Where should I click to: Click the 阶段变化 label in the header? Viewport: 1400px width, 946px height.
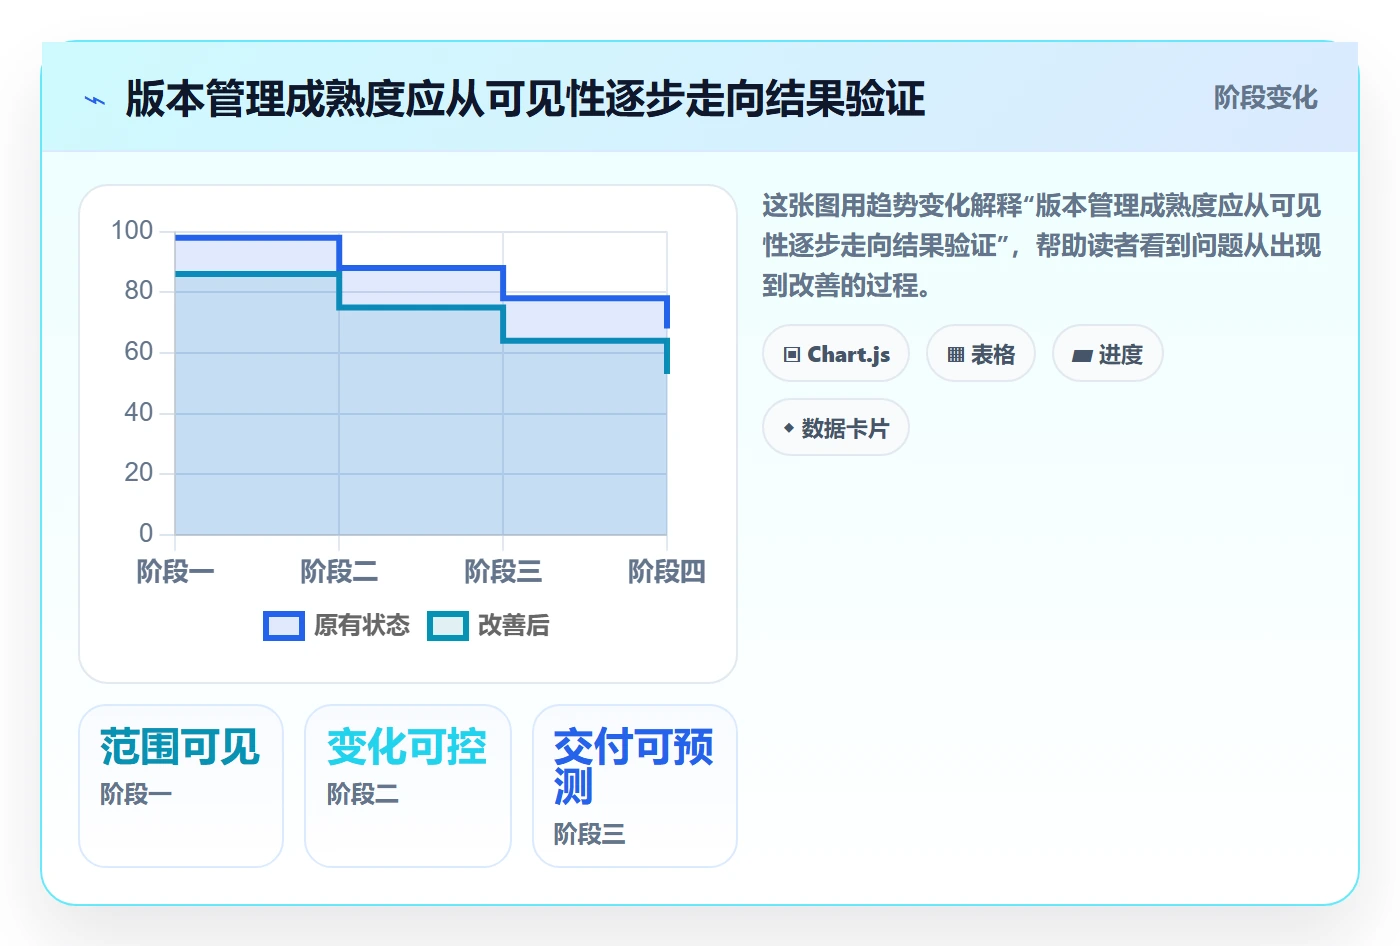1265,98
